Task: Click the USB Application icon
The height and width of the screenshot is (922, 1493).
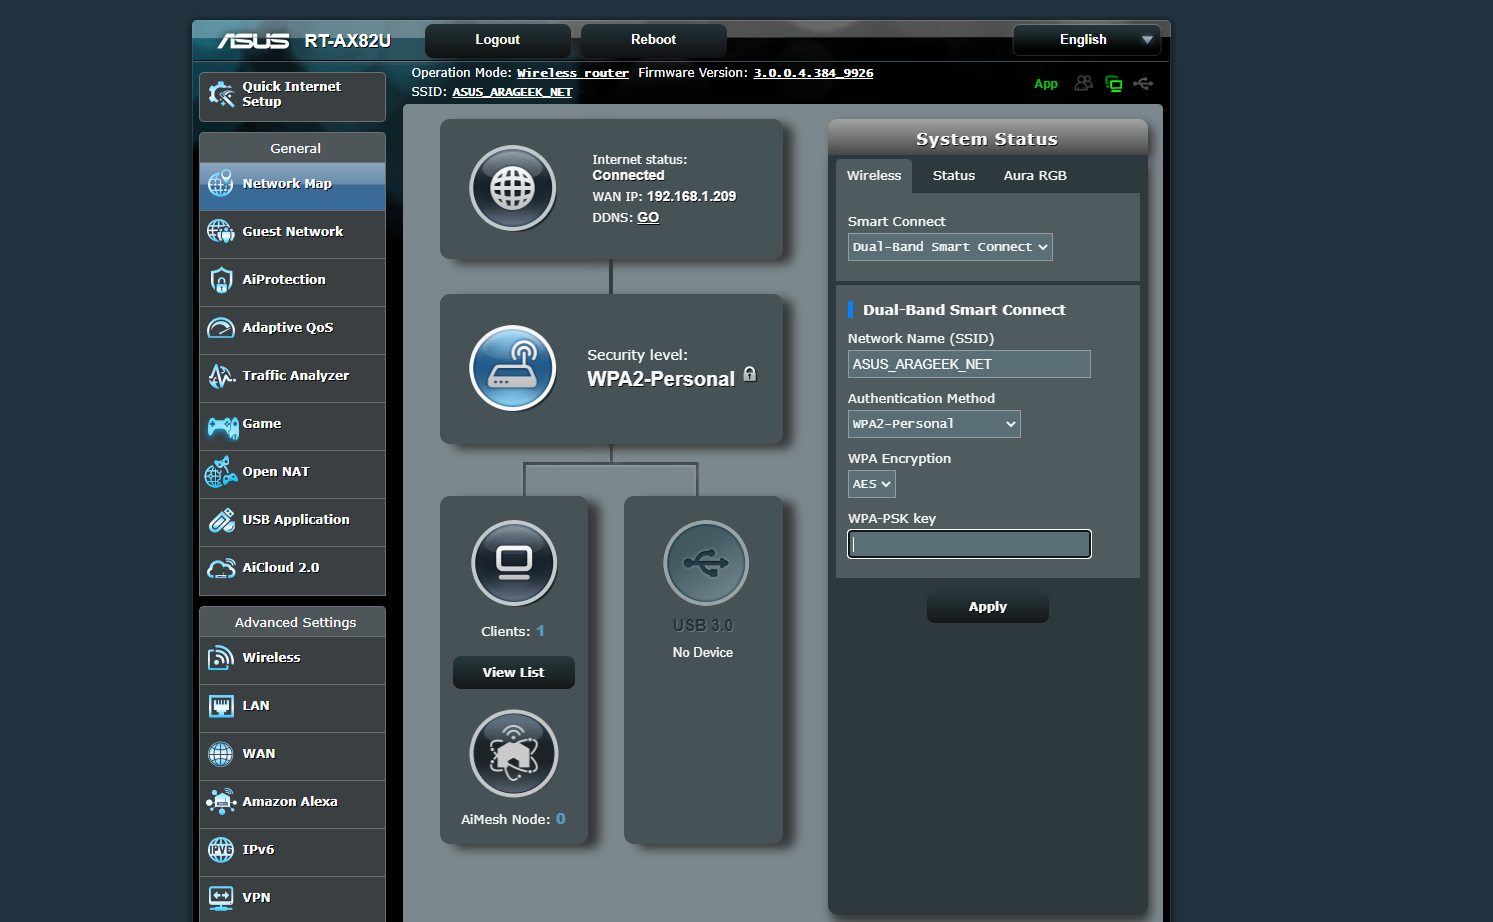Action: pyautogui.click(x=220, y=520)
